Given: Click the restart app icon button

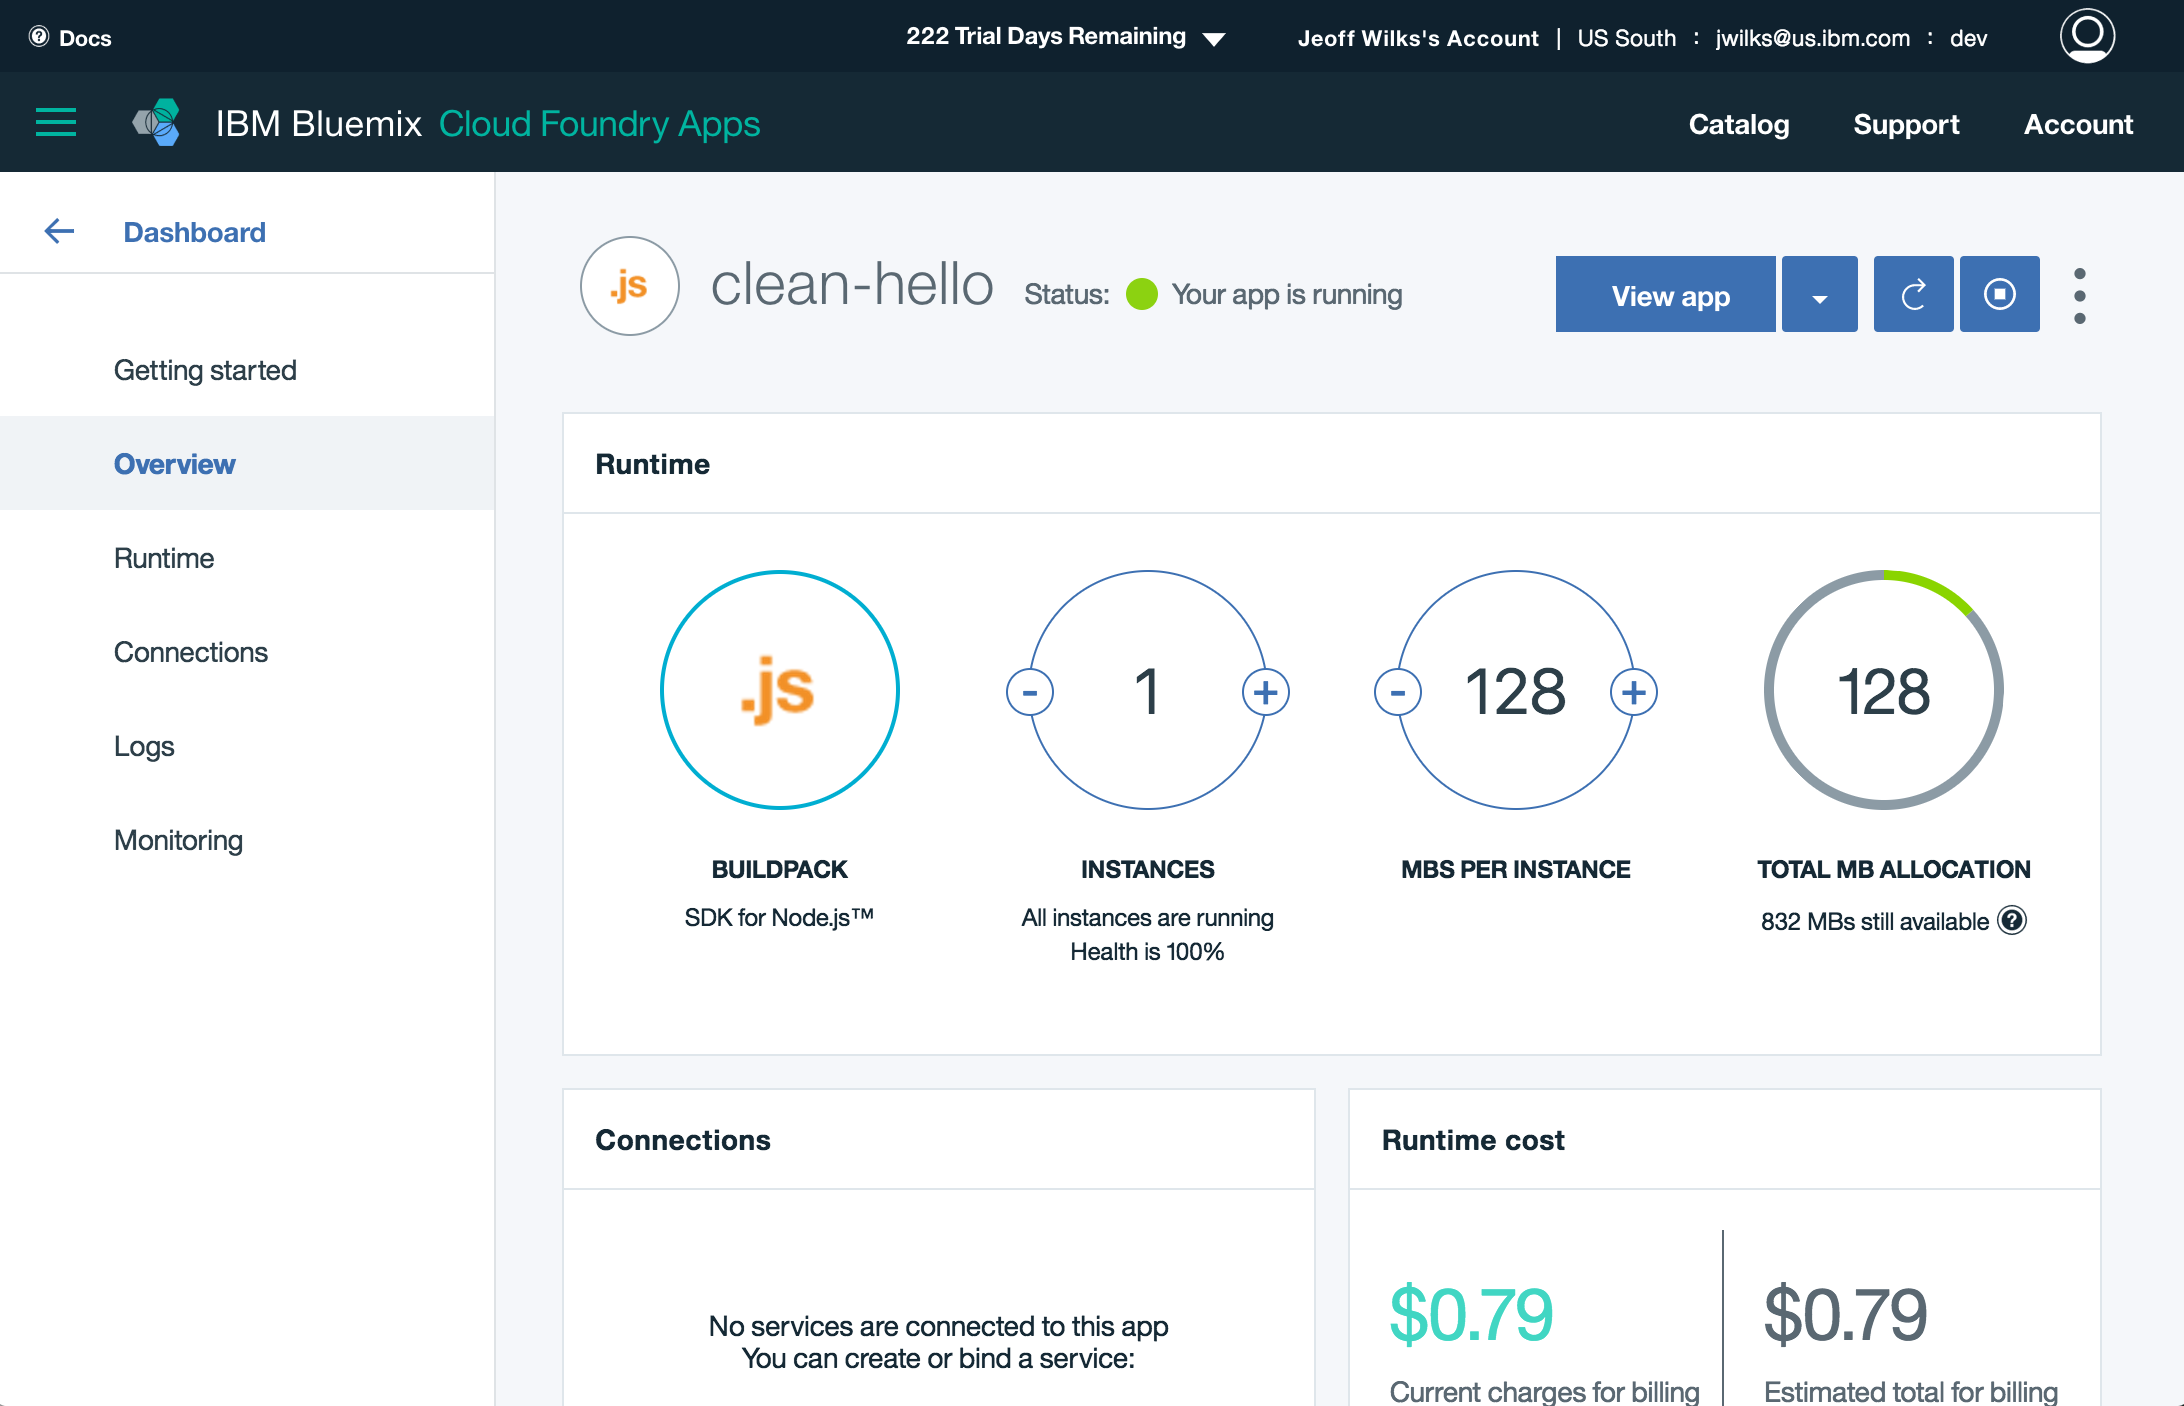Looking at the screenshot, I should pos(1913,294).
